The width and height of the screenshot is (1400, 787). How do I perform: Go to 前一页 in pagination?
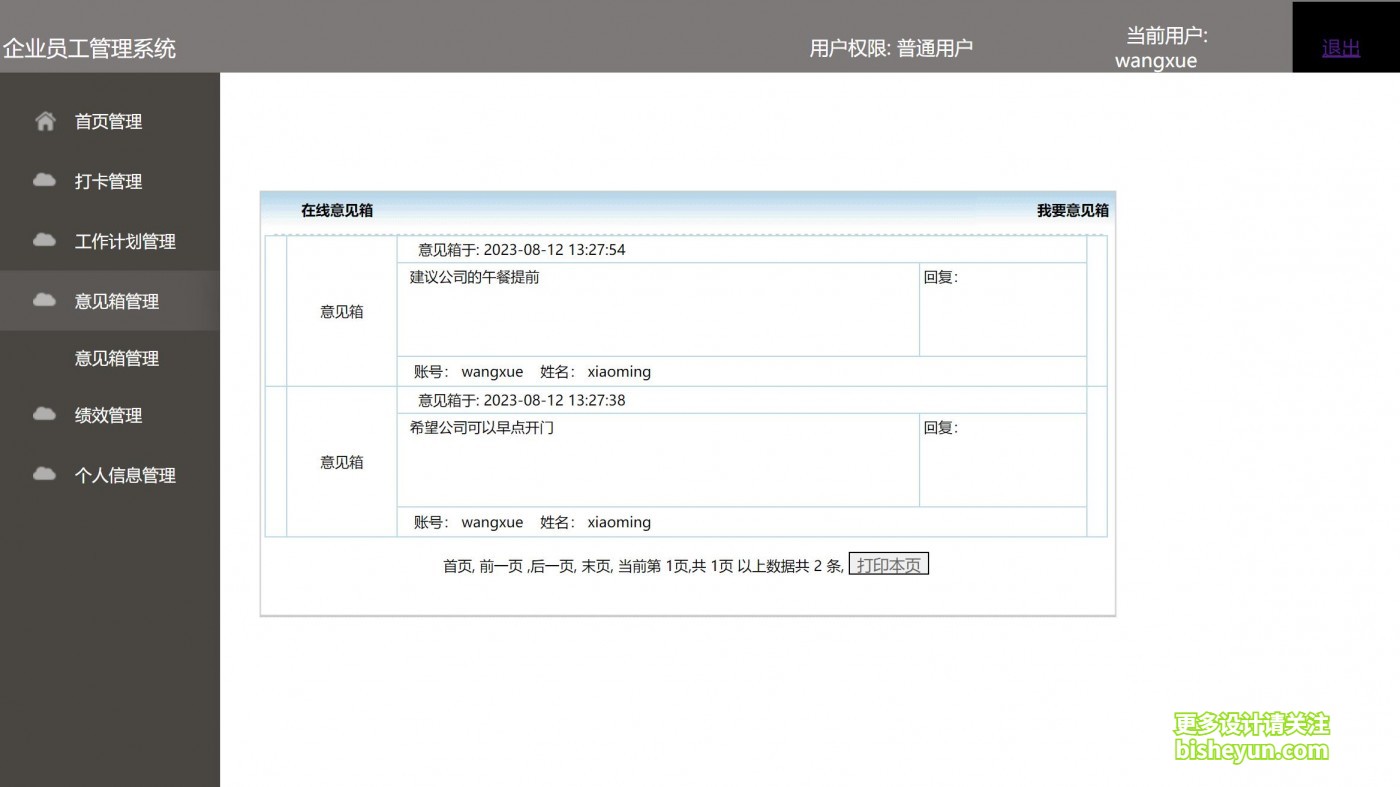(501, 566)
